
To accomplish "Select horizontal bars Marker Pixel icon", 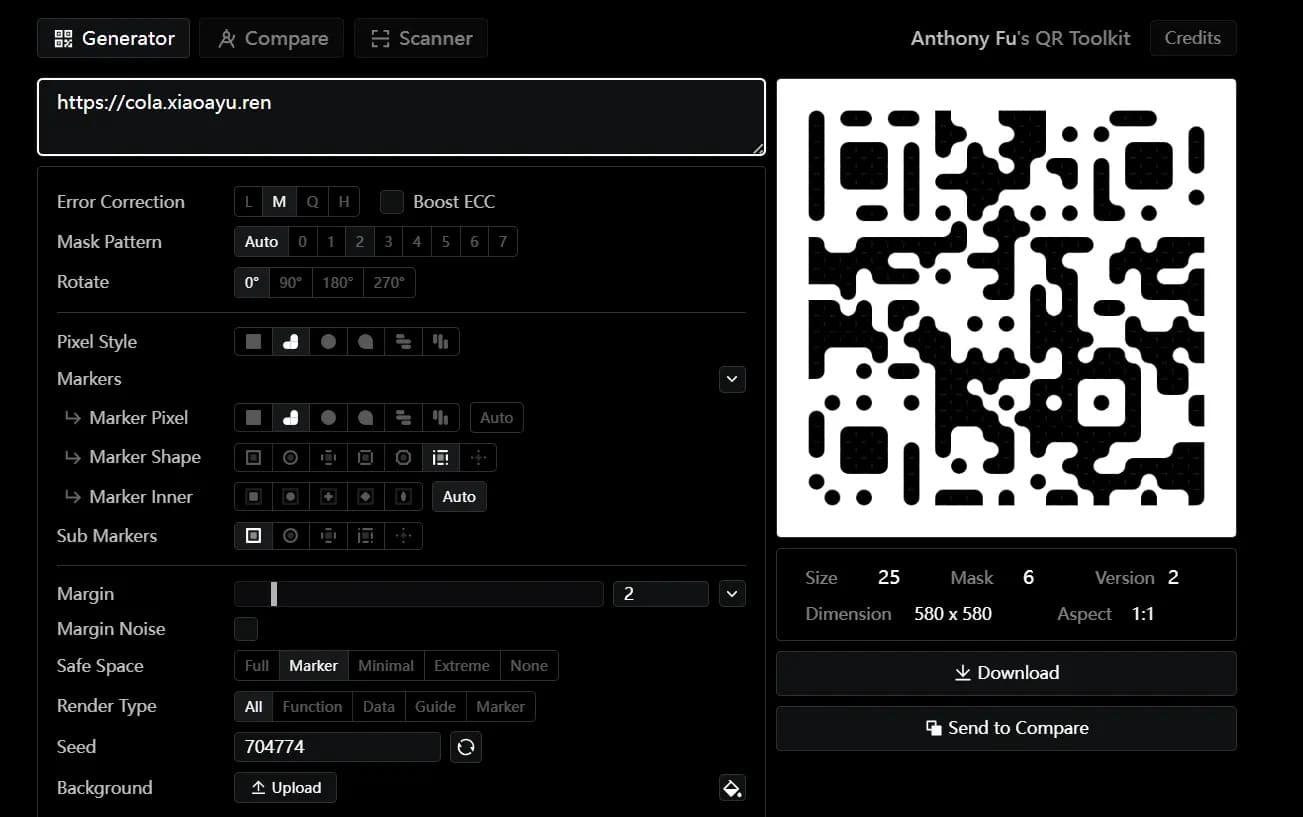I will 403,418.
